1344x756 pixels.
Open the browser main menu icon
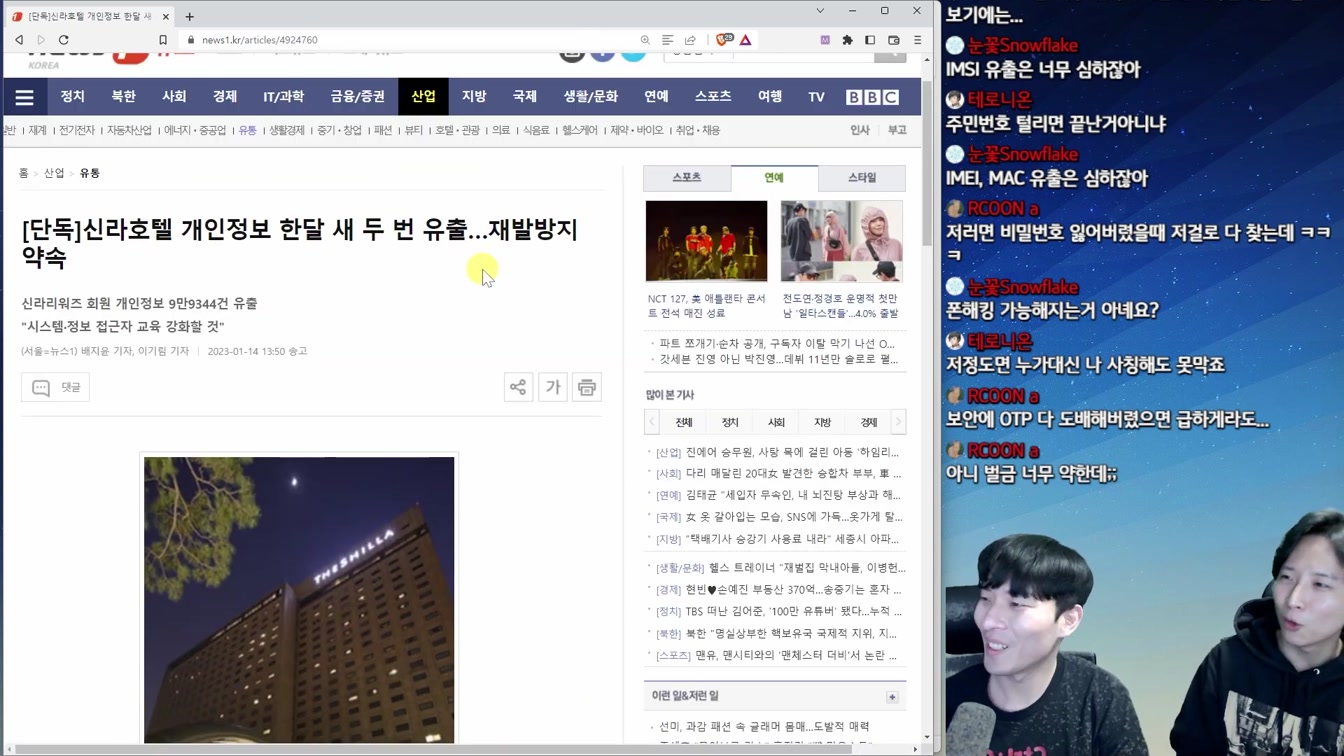click(917, 40)
